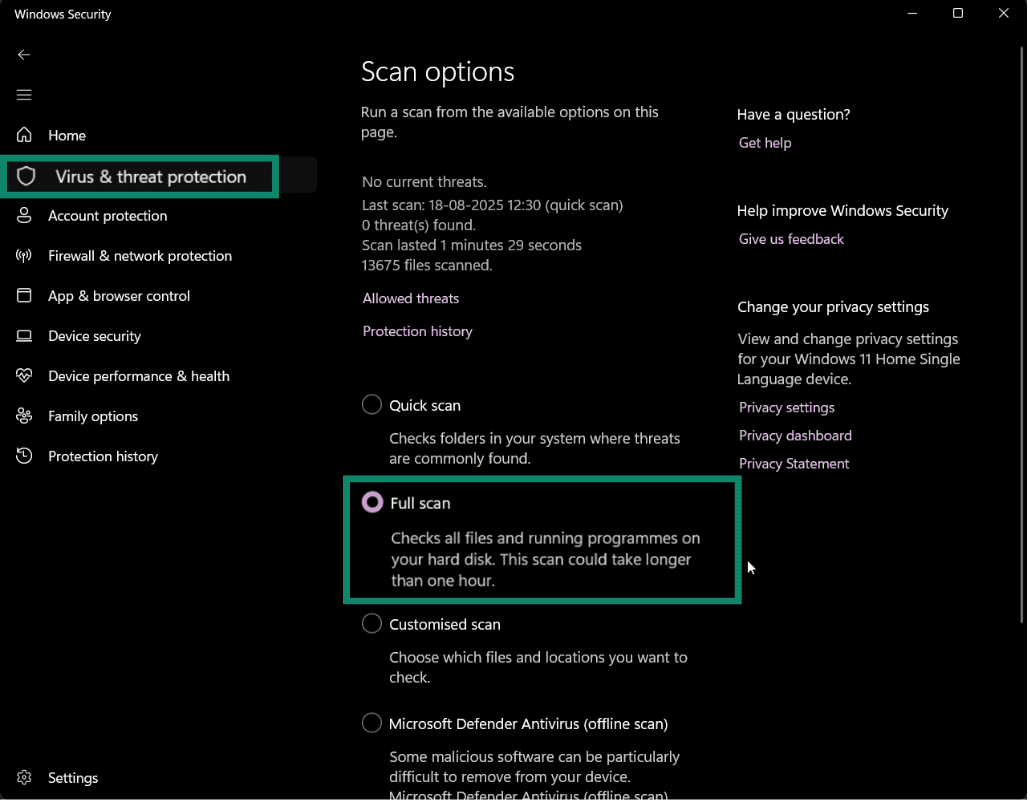View Protection history from the sidebar
This screenshot has height=800, width=1030.
[102, 456]
